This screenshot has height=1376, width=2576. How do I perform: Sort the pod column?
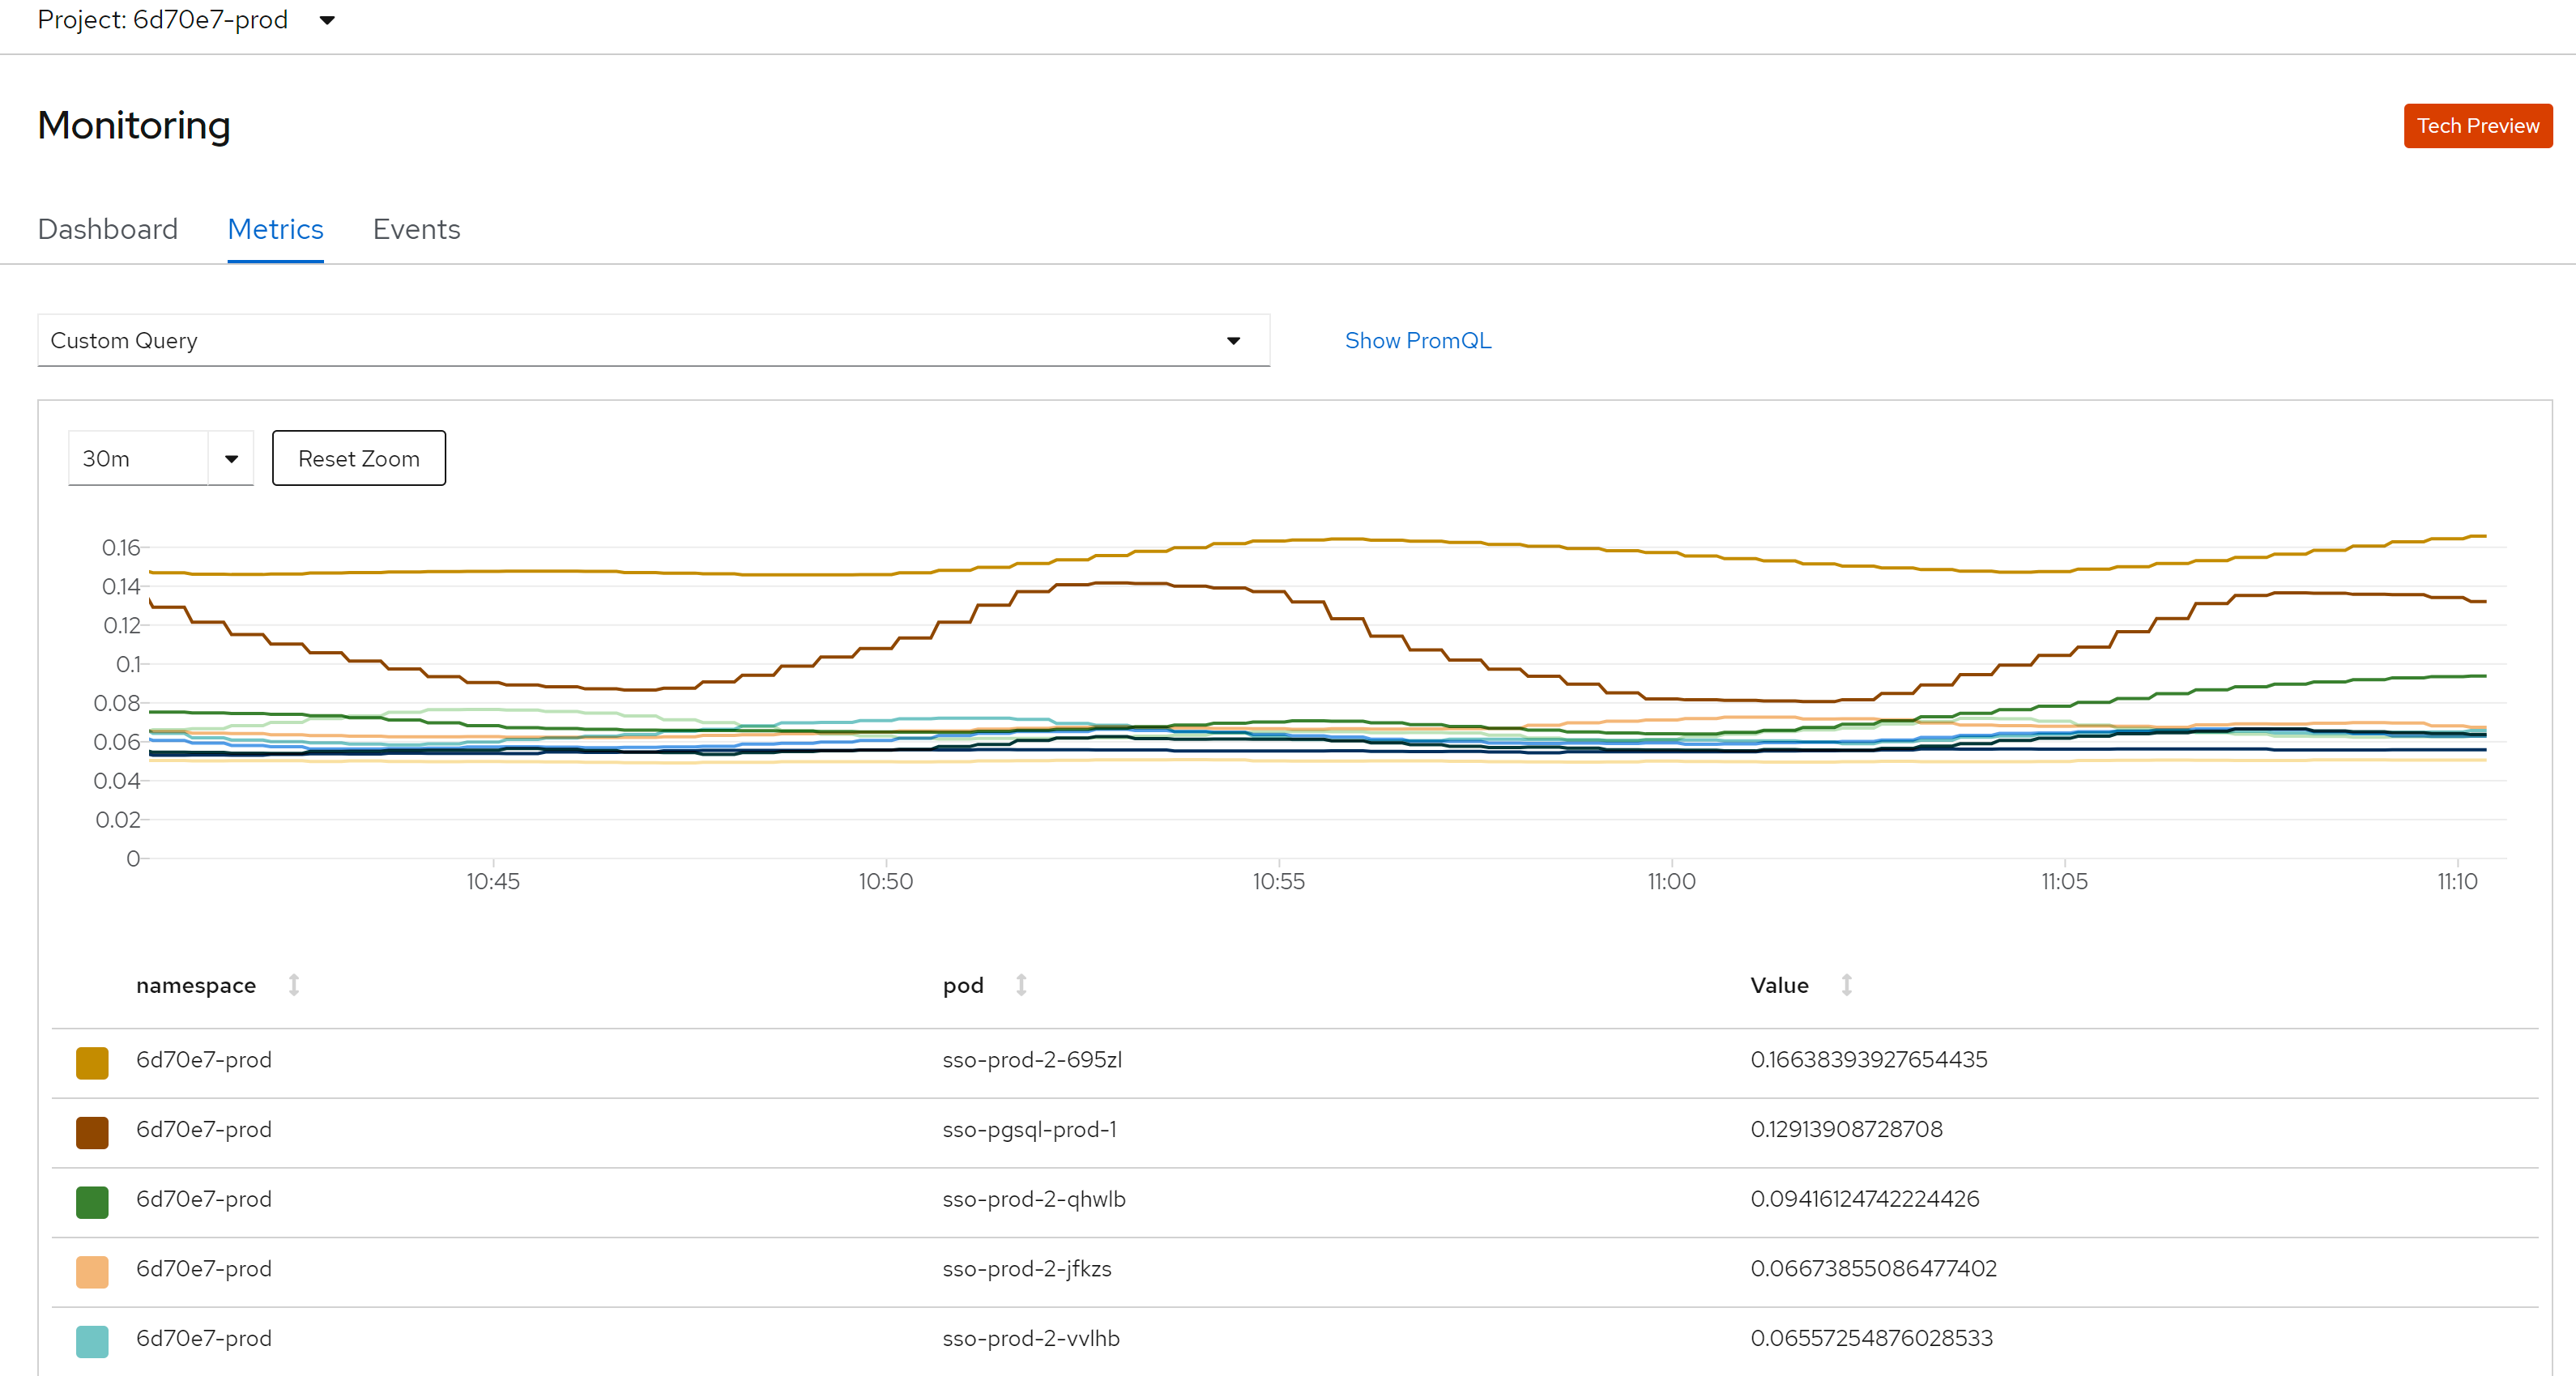click(x=1021, y=985)
